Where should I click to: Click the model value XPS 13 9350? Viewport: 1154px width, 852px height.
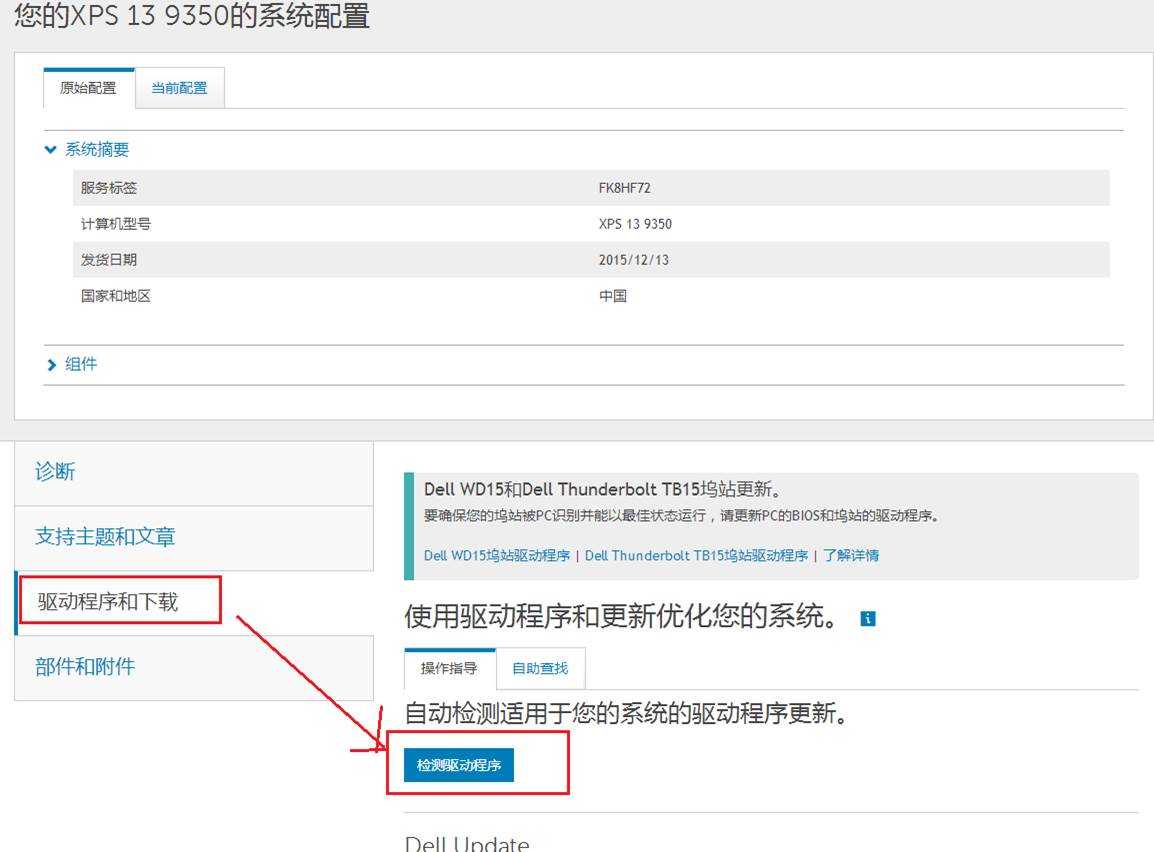(x=635, y=224)
